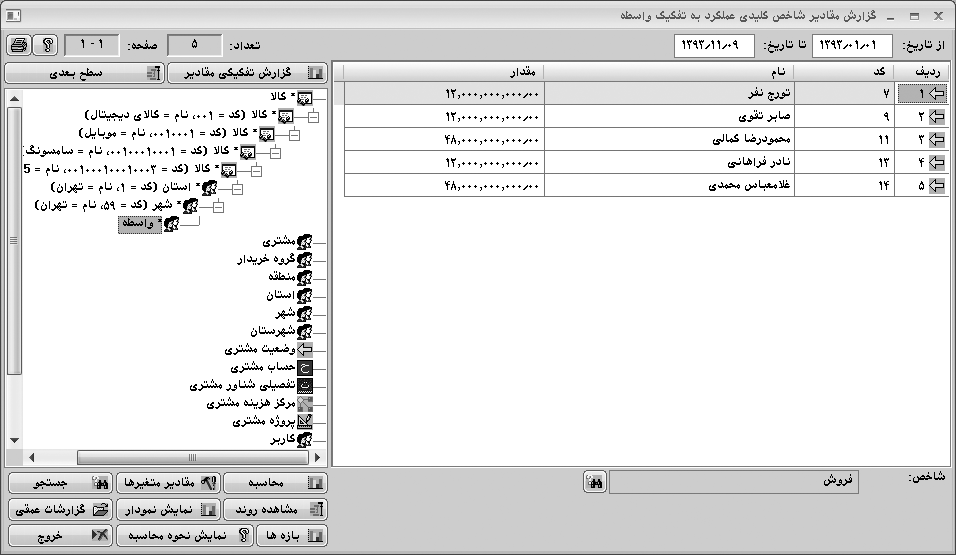Viewport: 956px width, 555px height.
Task: Select the واسطه tree item
Action: point(140,225)
